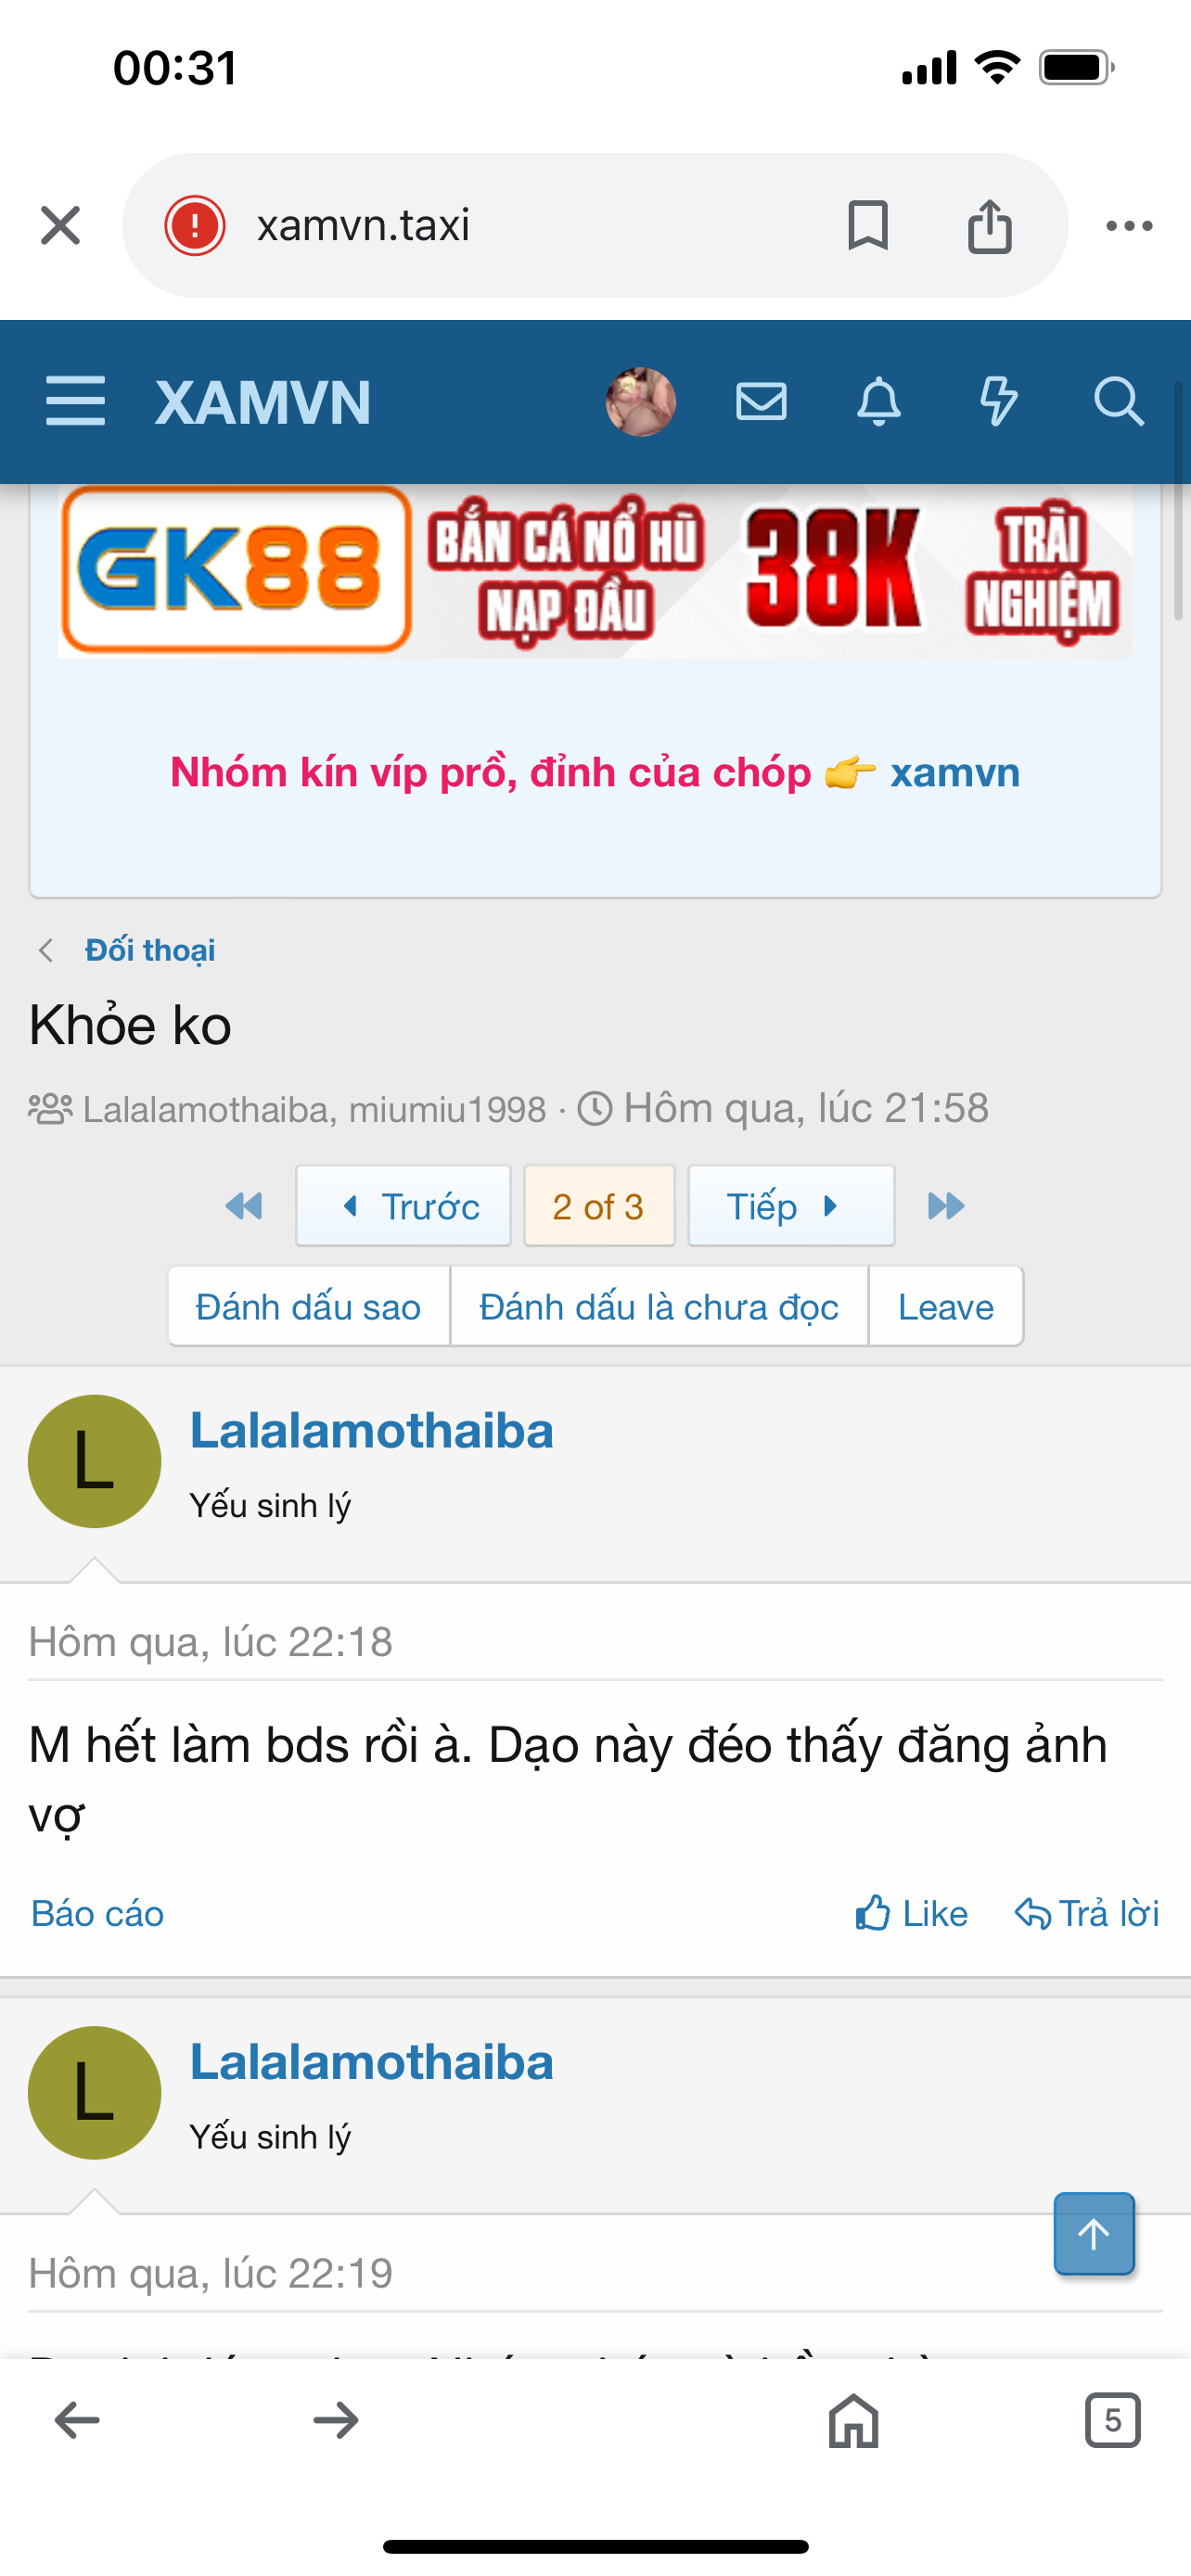Mark conversation unread via Đánh dấu là chưa đọc

pos(659,1307)
